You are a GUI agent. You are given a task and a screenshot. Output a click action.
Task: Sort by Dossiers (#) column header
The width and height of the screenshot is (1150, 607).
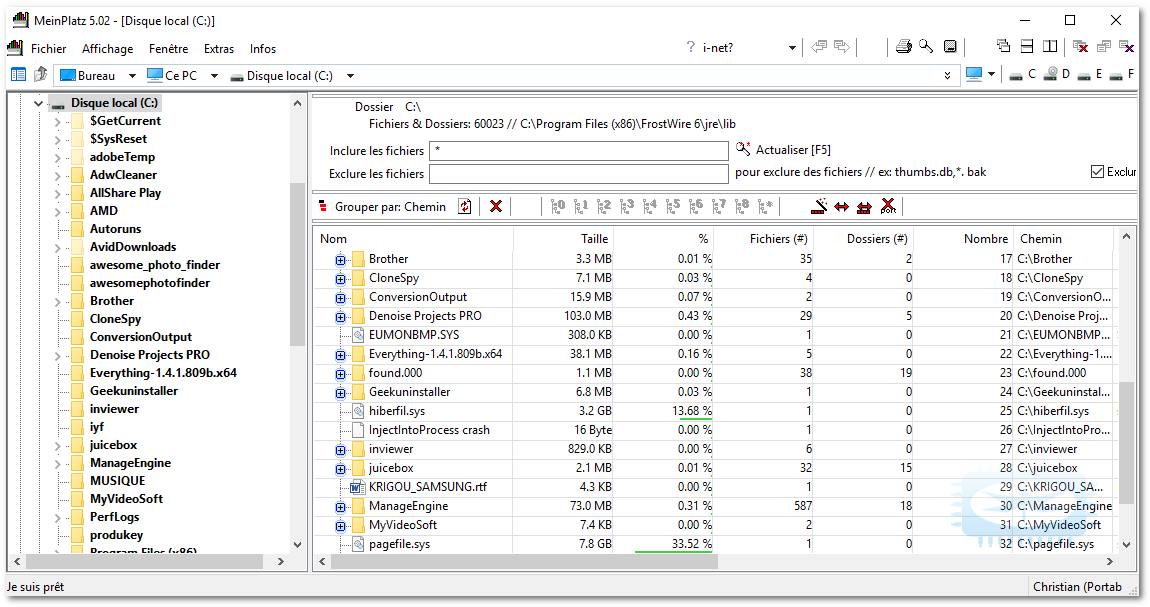pyautogui.click(x=864, y=238)
